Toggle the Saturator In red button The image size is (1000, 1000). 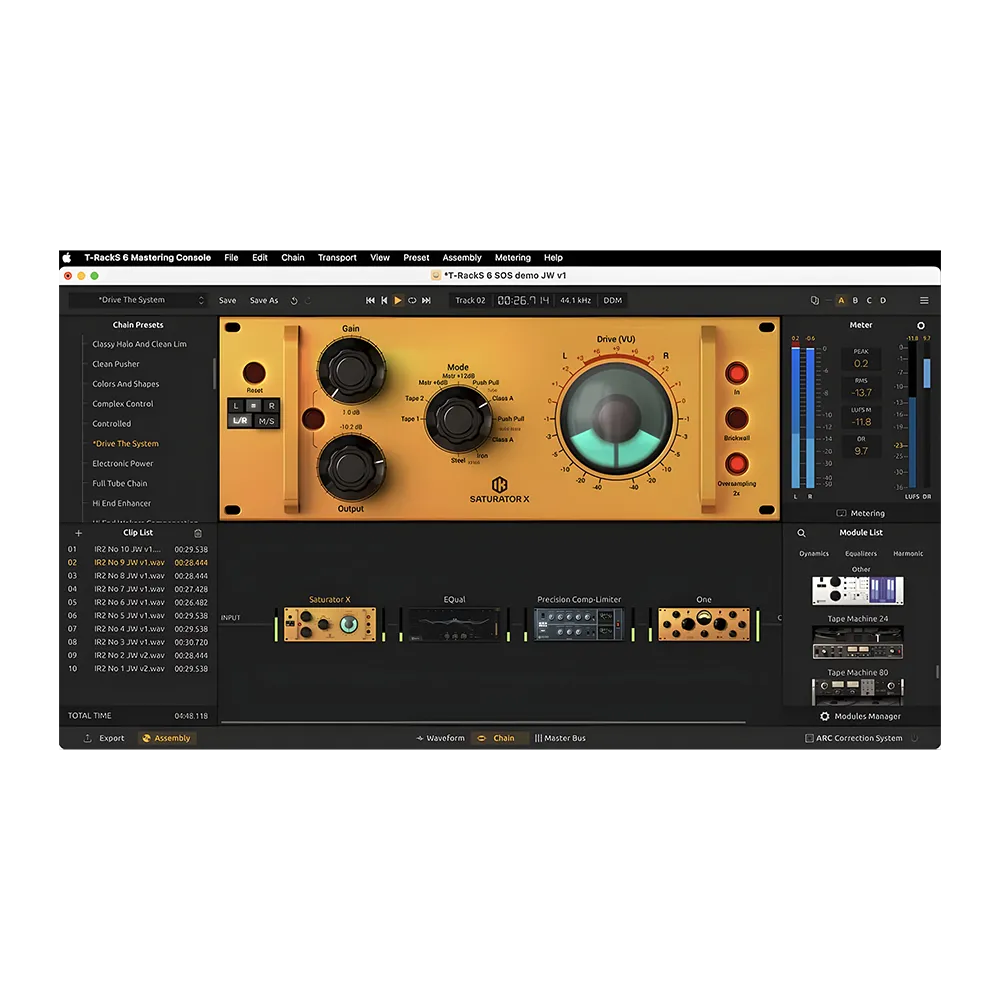(737, 373)
